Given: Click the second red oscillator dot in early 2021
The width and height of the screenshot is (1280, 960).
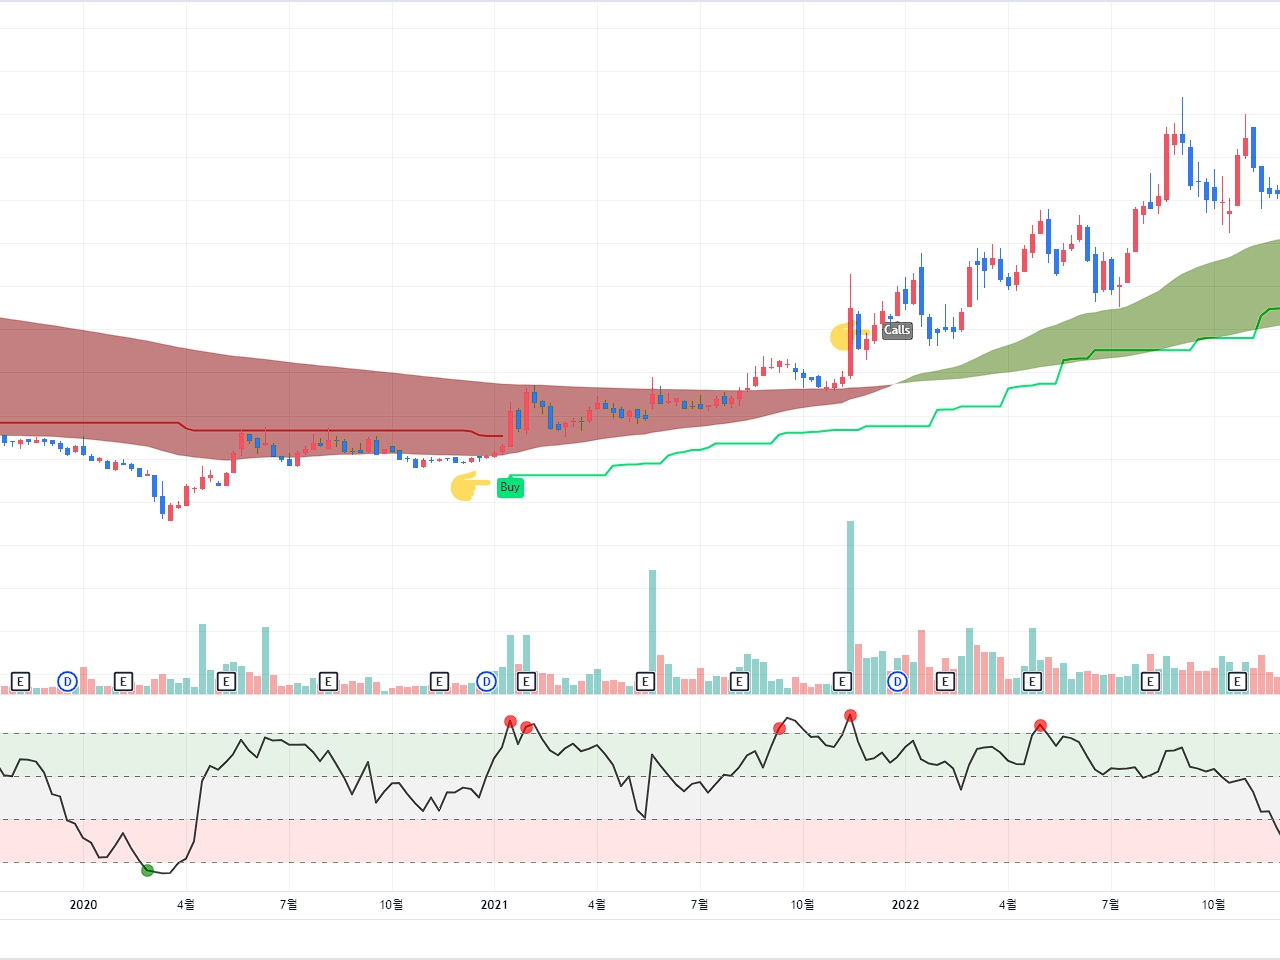Looking at the screenshot, I should tap(526, 727).
